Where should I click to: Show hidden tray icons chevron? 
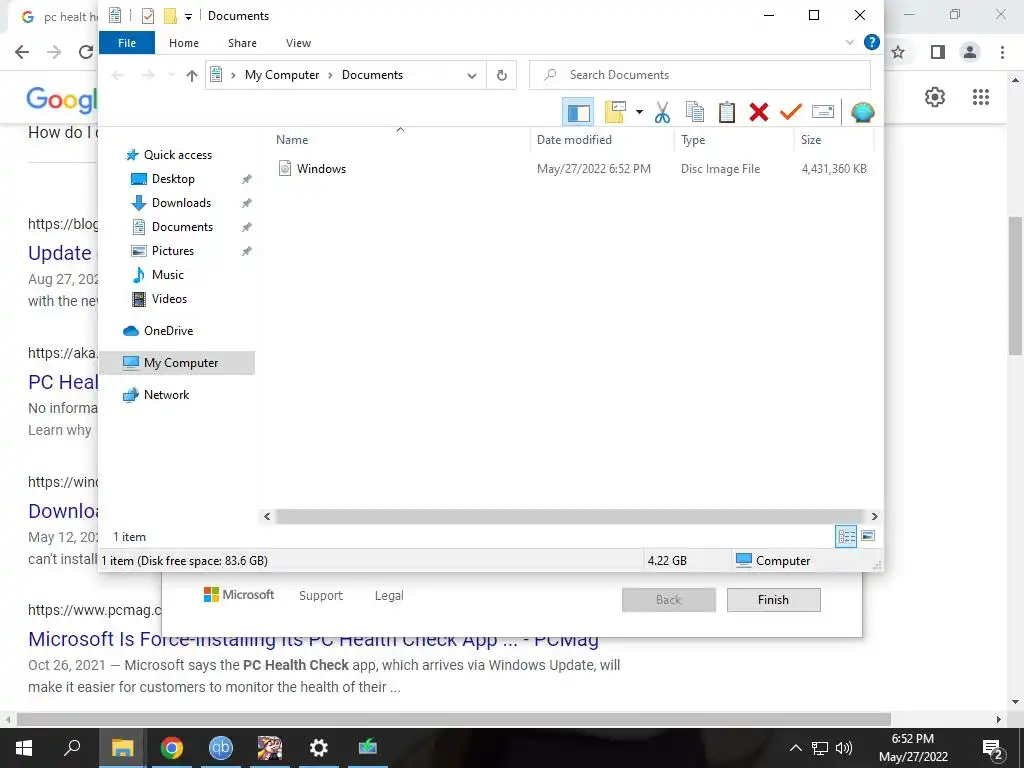pos(795,748)
